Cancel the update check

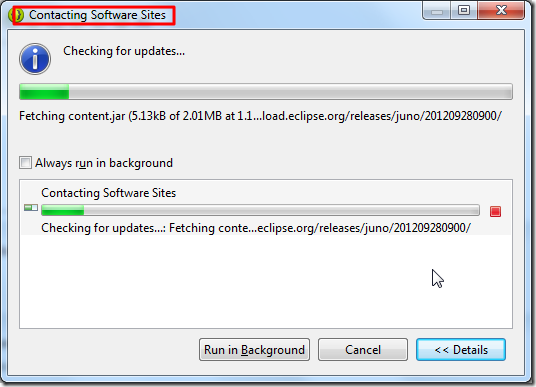tap(363, 349)
